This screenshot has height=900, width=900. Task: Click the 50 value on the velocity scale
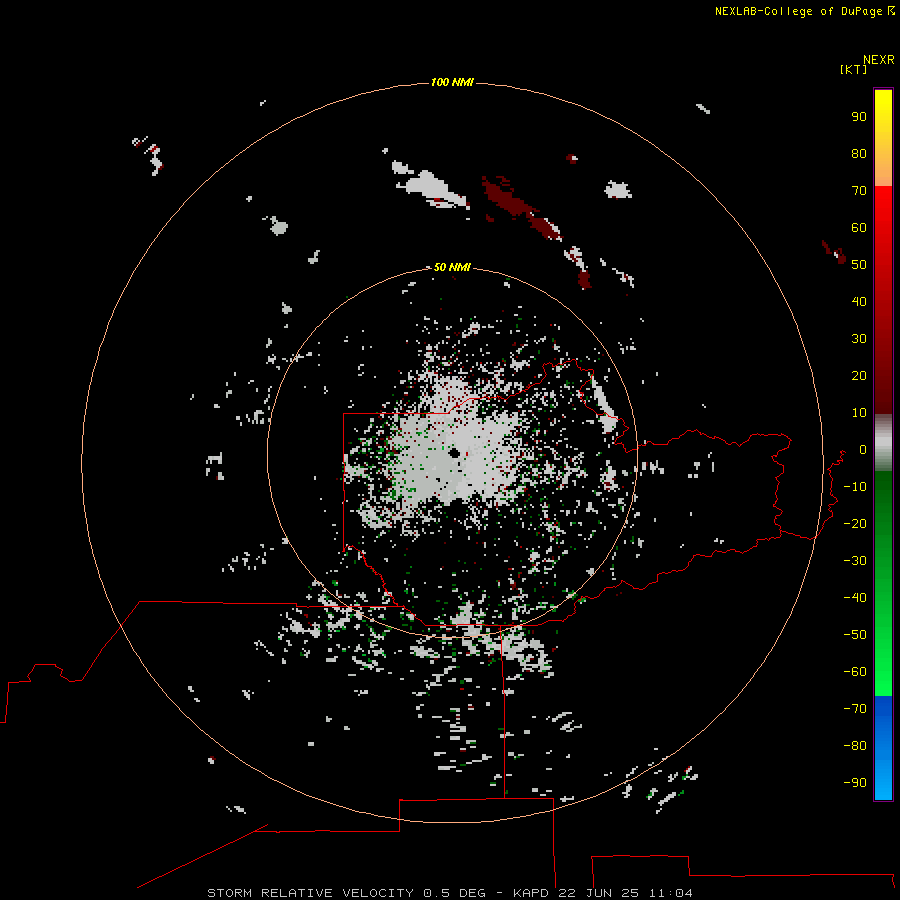click(859, 265)
